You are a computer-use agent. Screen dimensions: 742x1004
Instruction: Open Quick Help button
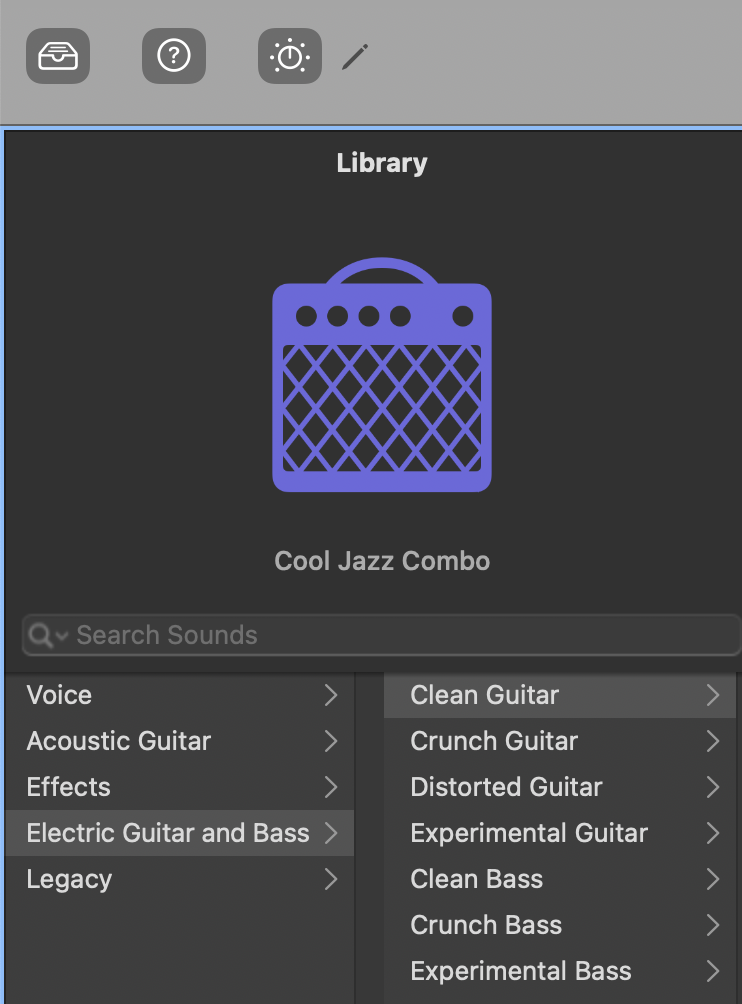tap(173, 56)
